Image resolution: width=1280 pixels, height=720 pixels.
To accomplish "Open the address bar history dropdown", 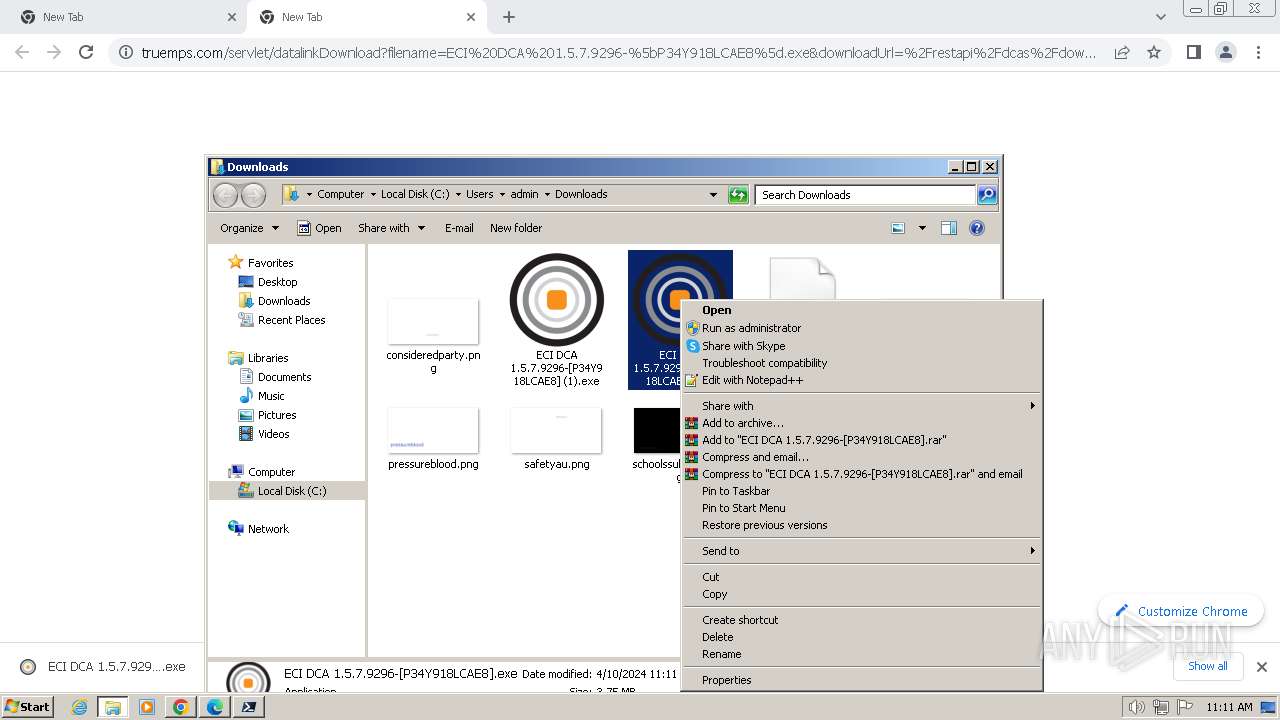I will coord(713,195).
